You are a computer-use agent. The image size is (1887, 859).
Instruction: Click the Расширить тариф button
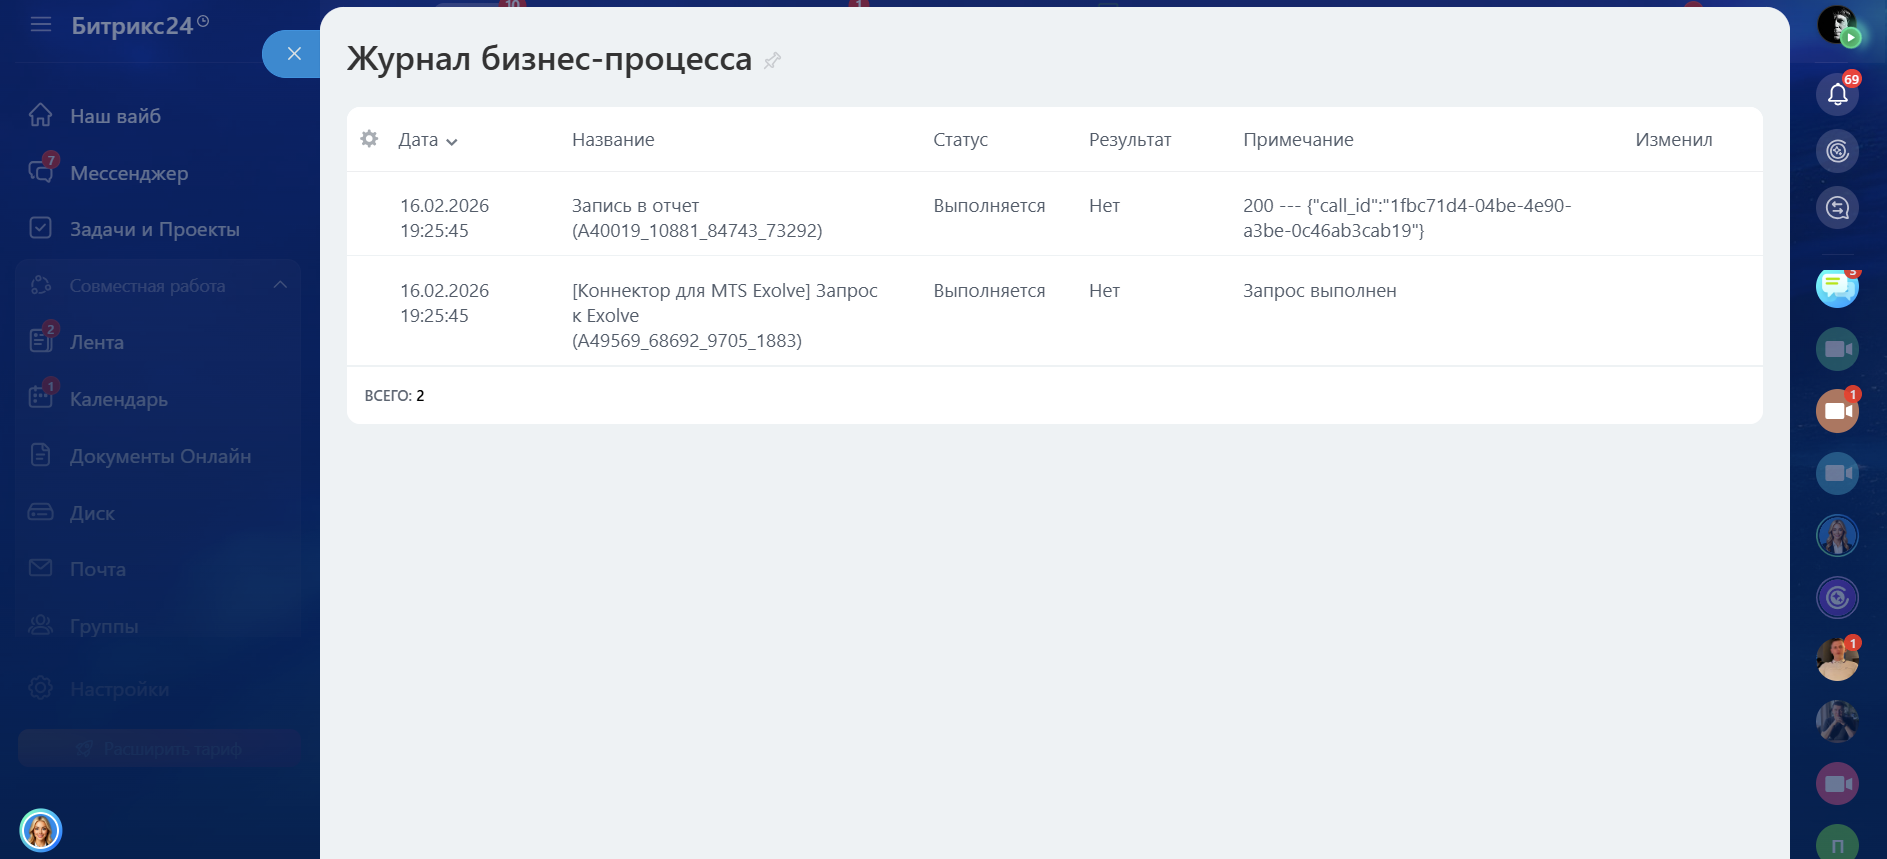pyautogui.click(x=159, y=748)
